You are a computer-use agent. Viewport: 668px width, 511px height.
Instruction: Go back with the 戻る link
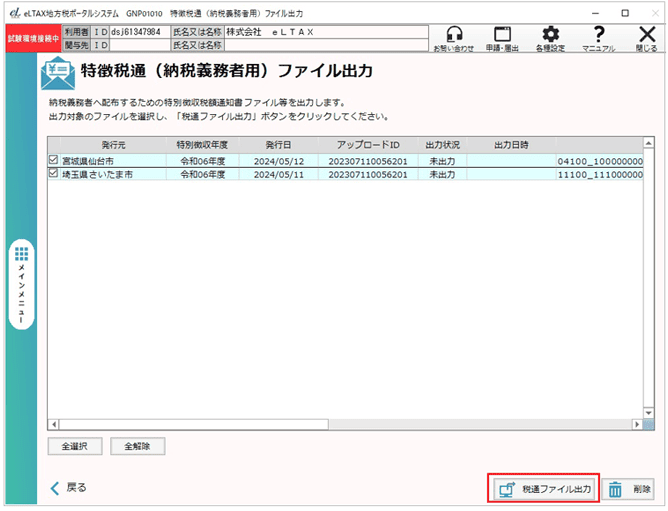click(68, 488)
